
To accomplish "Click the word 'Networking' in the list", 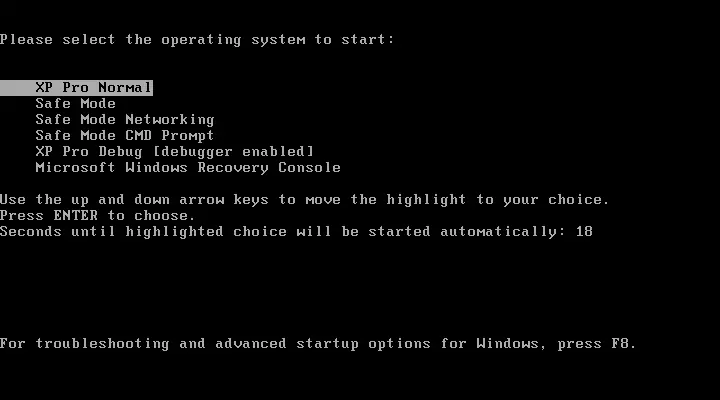I will [170, 119].
